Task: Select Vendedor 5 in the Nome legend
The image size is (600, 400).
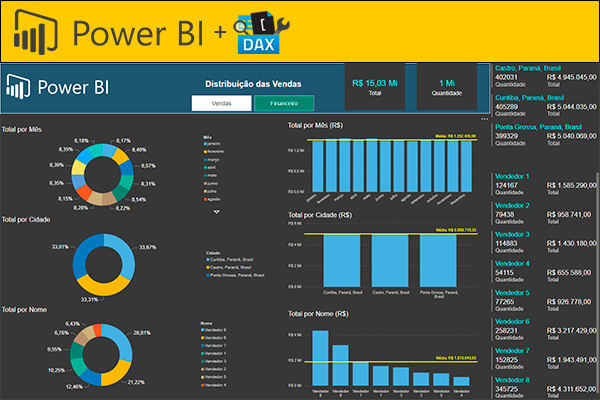Action: click(214, 377)
